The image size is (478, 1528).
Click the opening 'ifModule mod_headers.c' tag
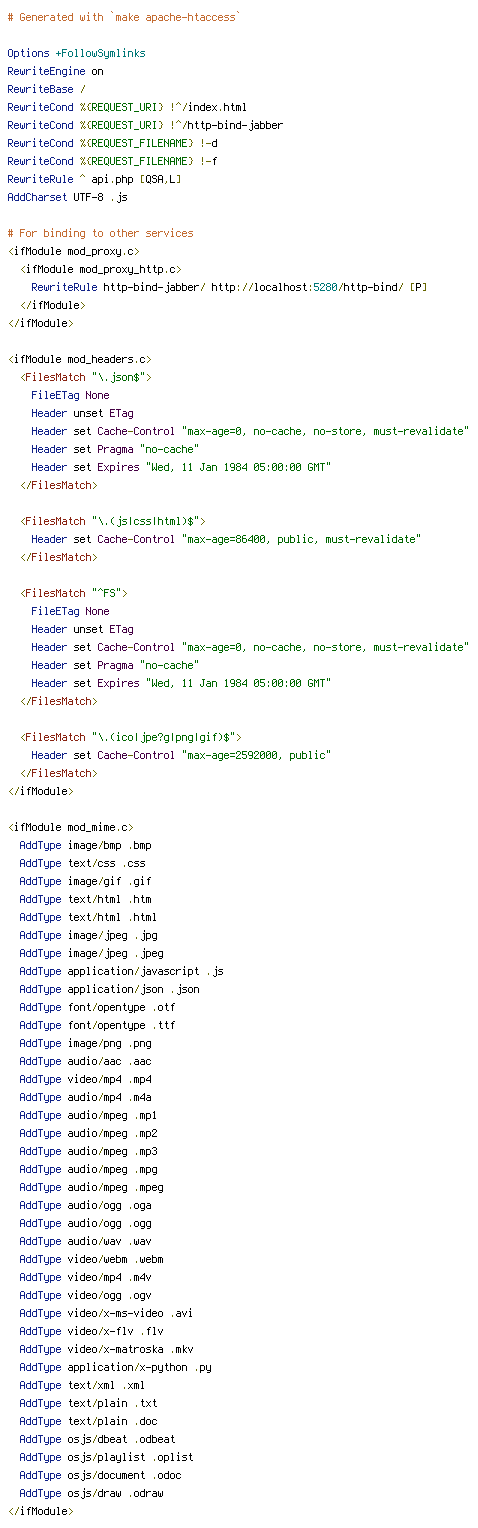click(x=79, y=359)
